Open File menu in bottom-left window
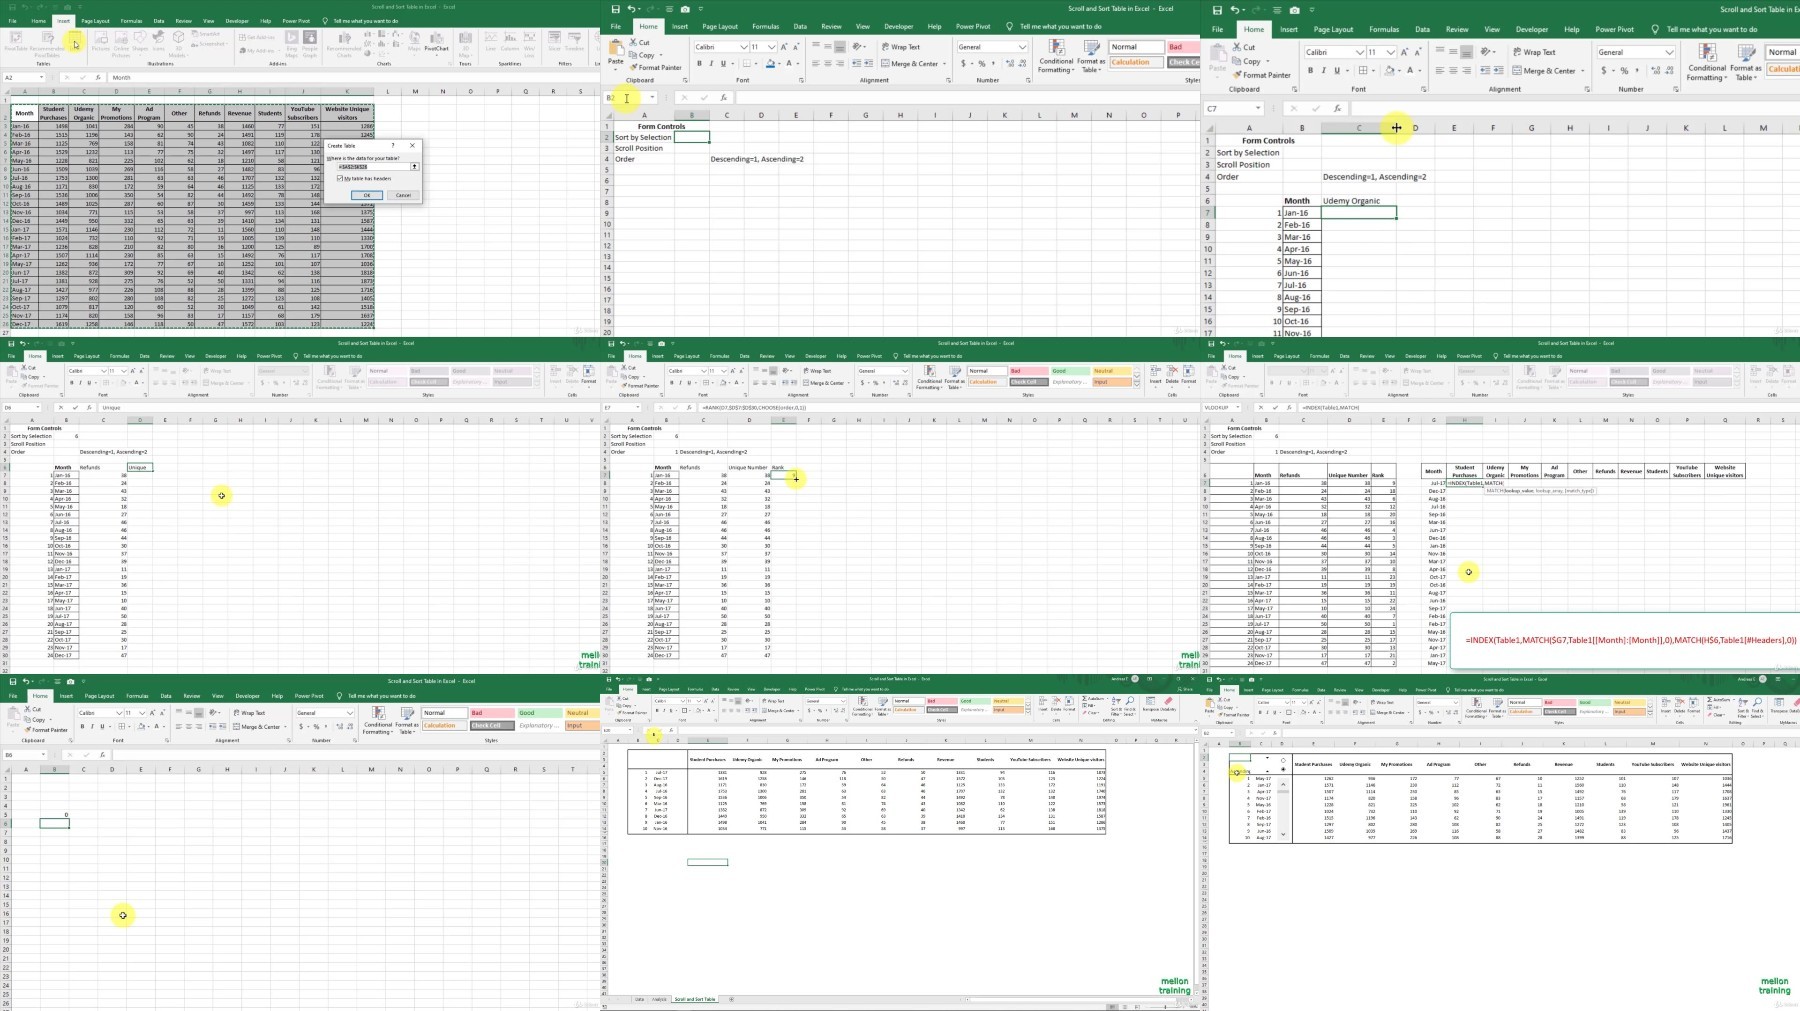The height and width of the screenshot is (1011, 1800). pos(12,695)
